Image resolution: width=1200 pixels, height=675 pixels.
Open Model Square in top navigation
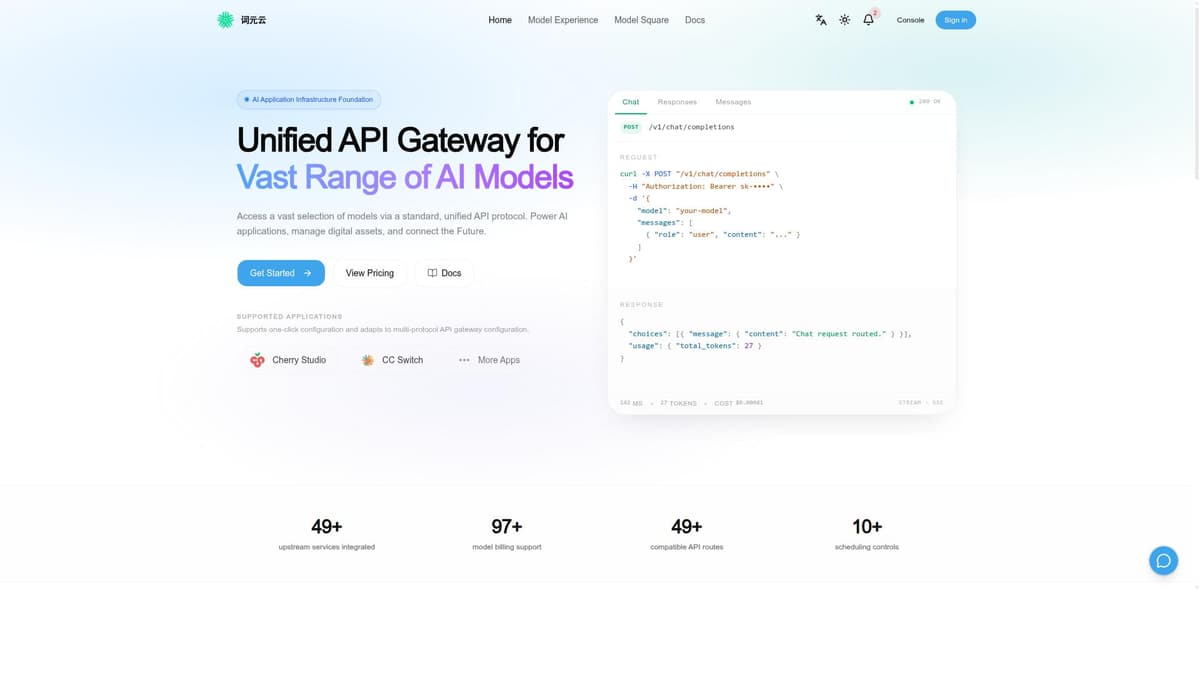(641, 20)
